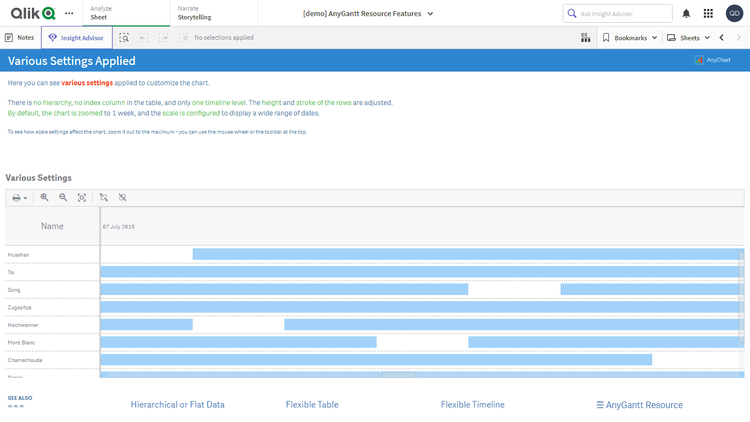Open the Notes panel
The image size is (750, 422).
pos(20,37)
